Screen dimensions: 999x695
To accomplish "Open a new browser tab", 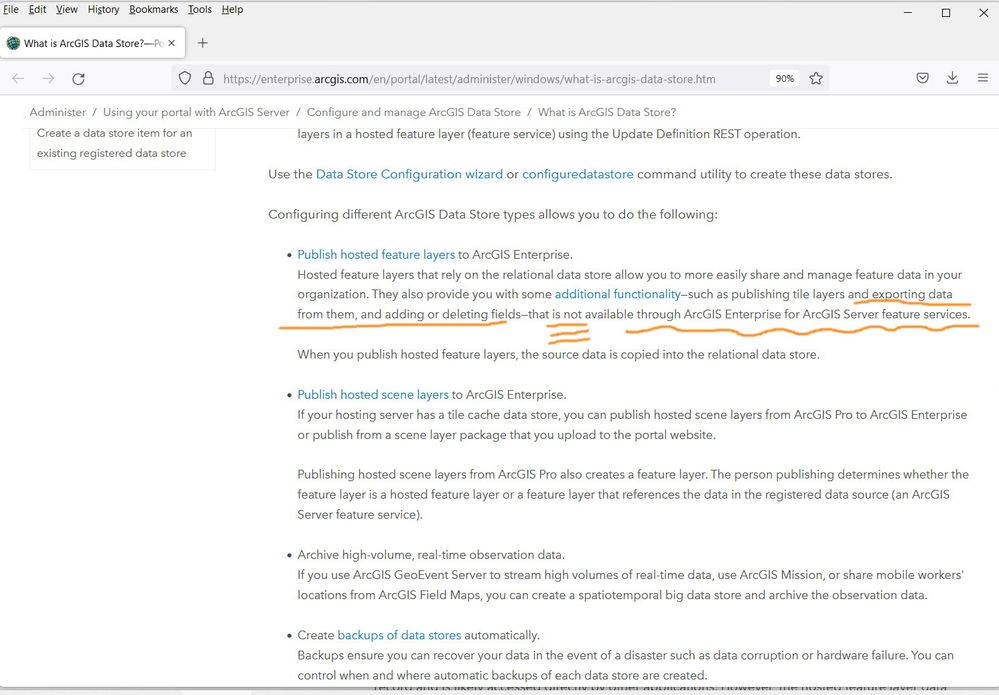I will click(x=203, y=43).
